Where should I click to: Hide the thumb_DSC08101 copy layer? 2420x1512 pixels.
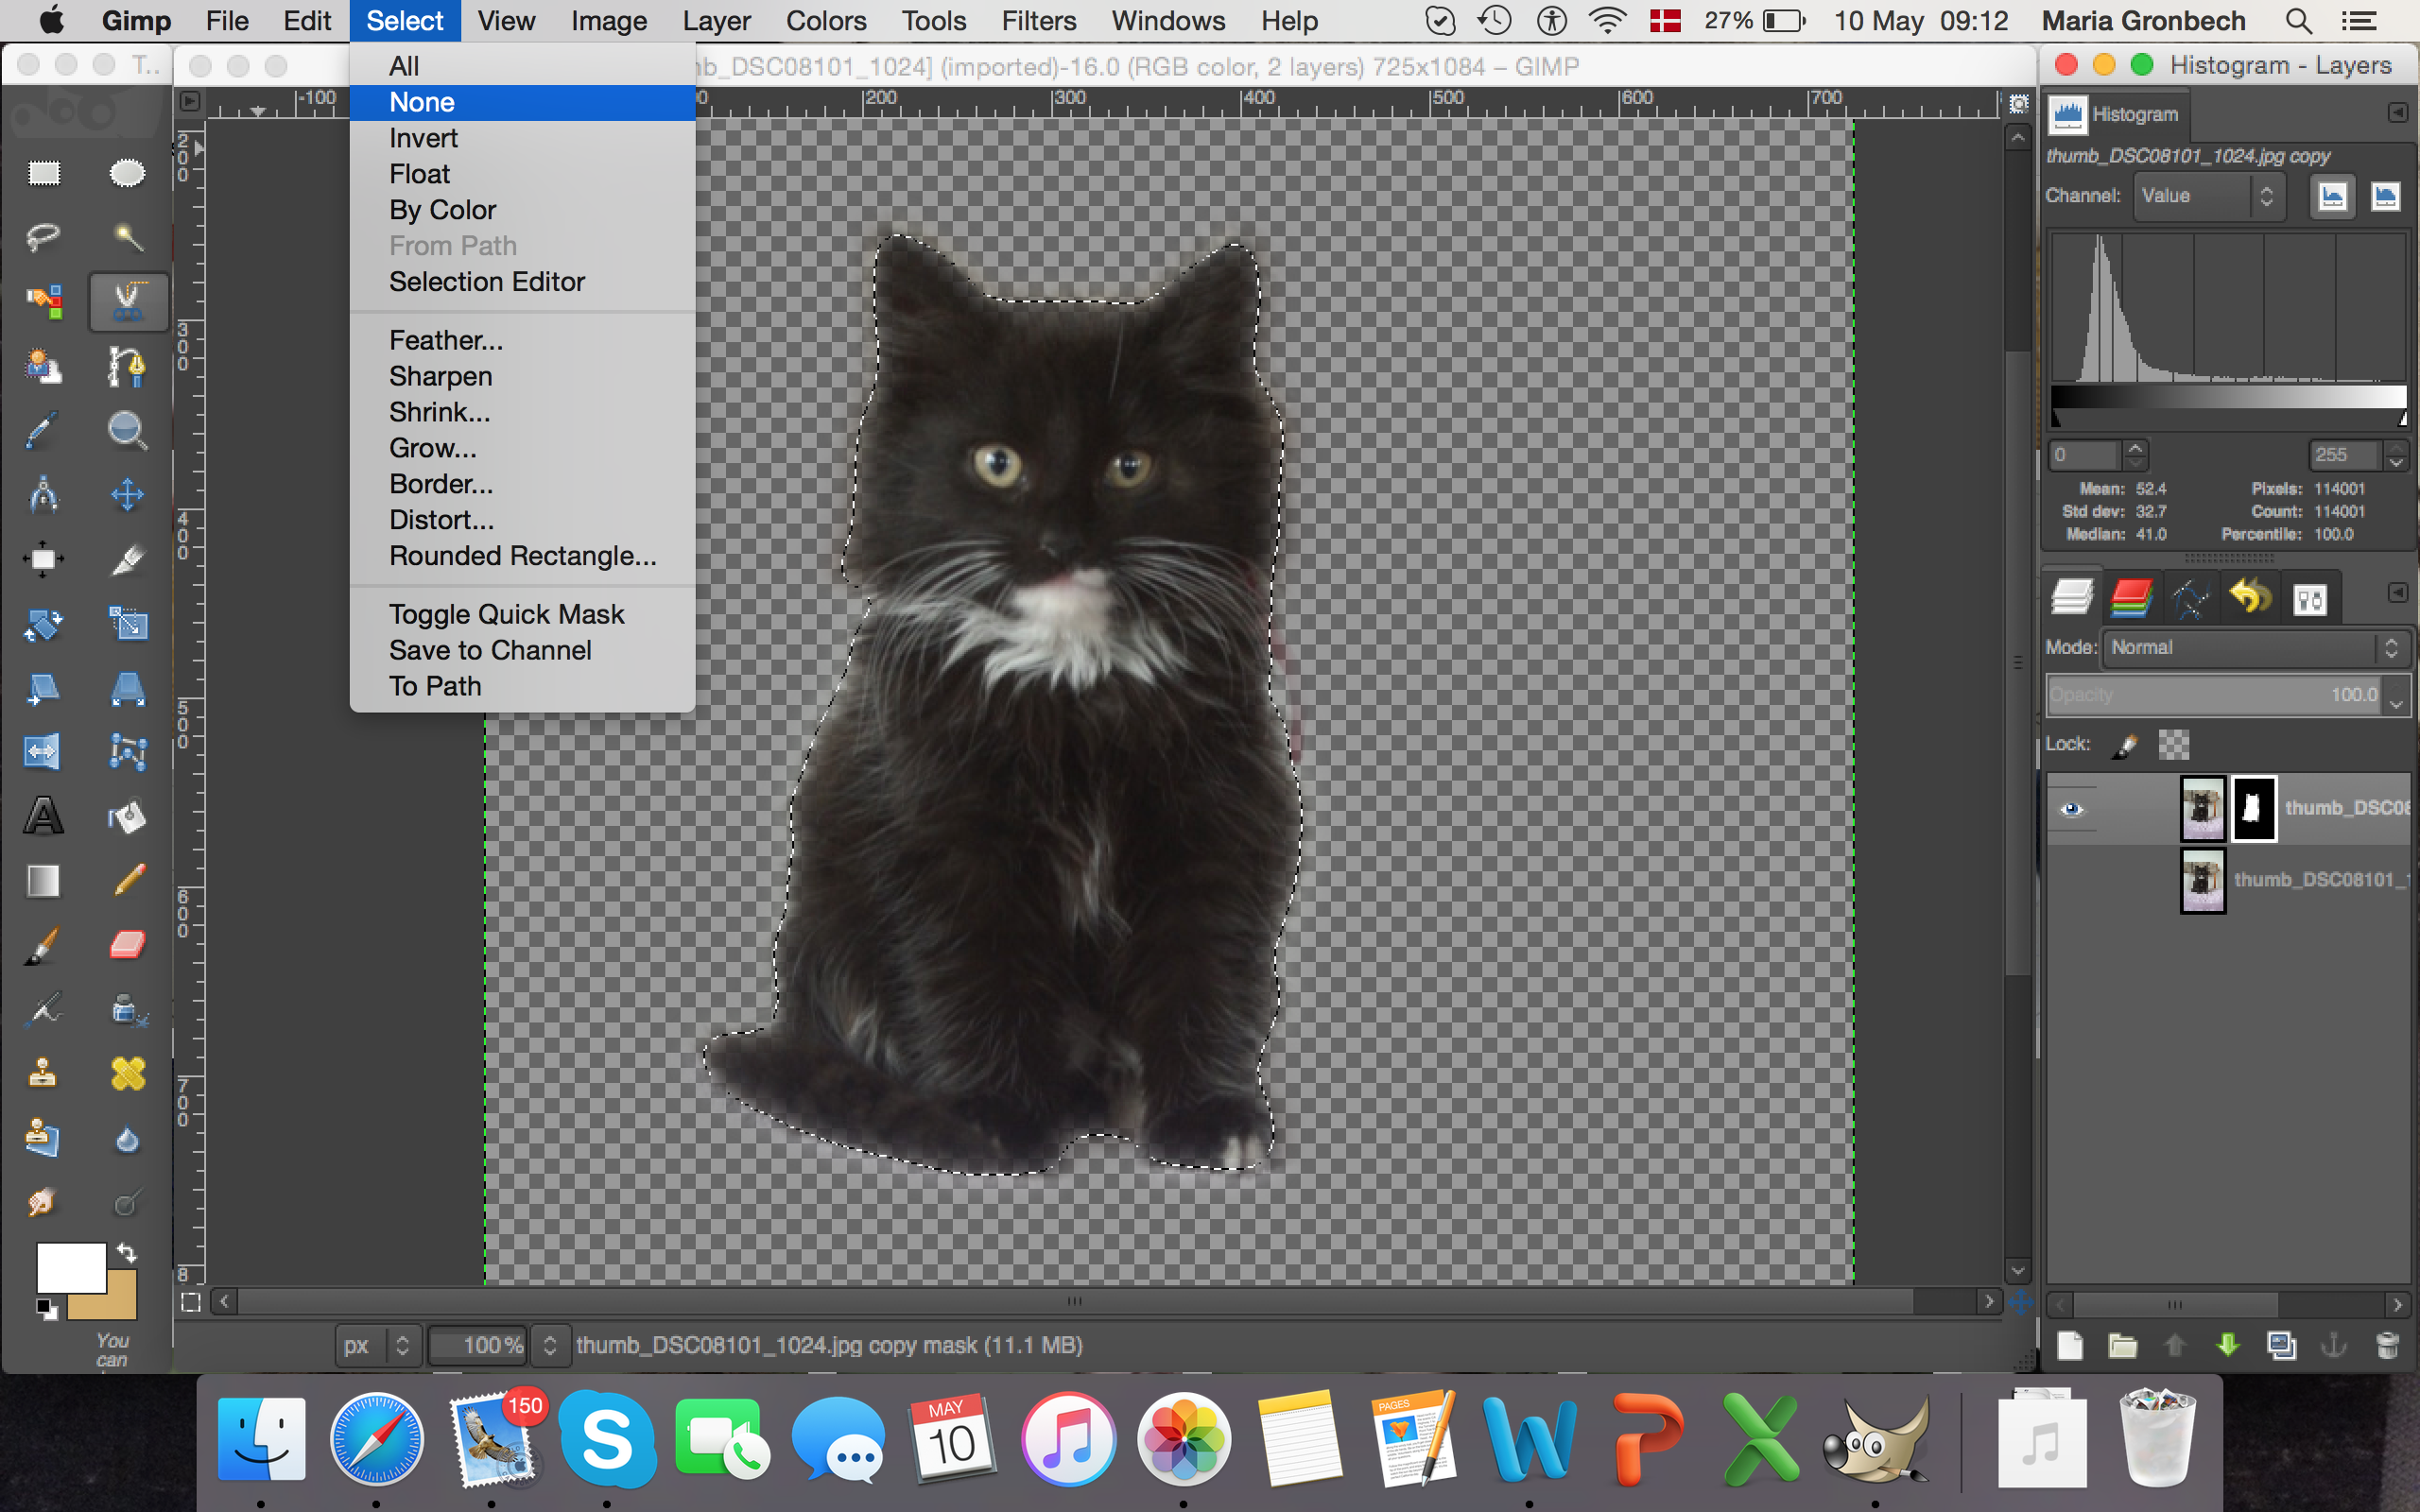(2071, 809)
